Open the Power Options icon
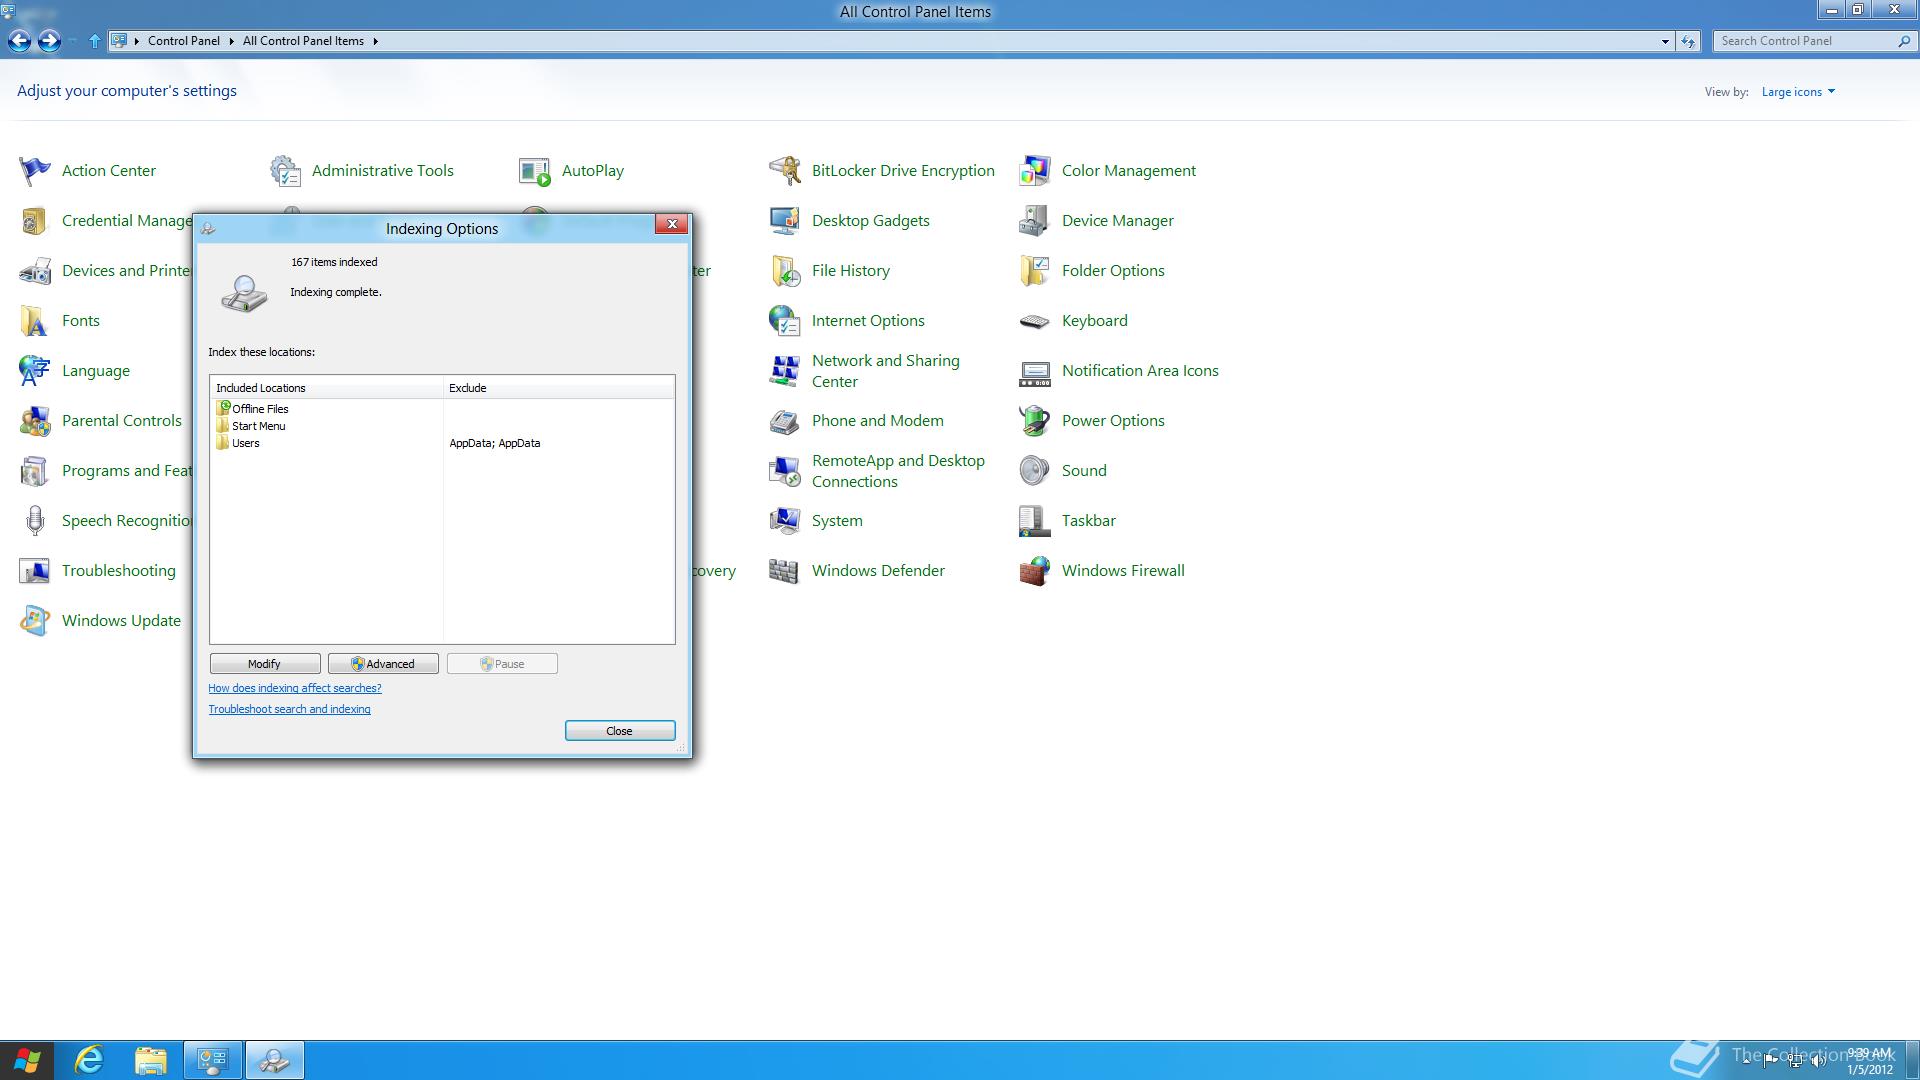Image resolution: width=1920 pixels, height=1080 pixels. [1035, 421]
